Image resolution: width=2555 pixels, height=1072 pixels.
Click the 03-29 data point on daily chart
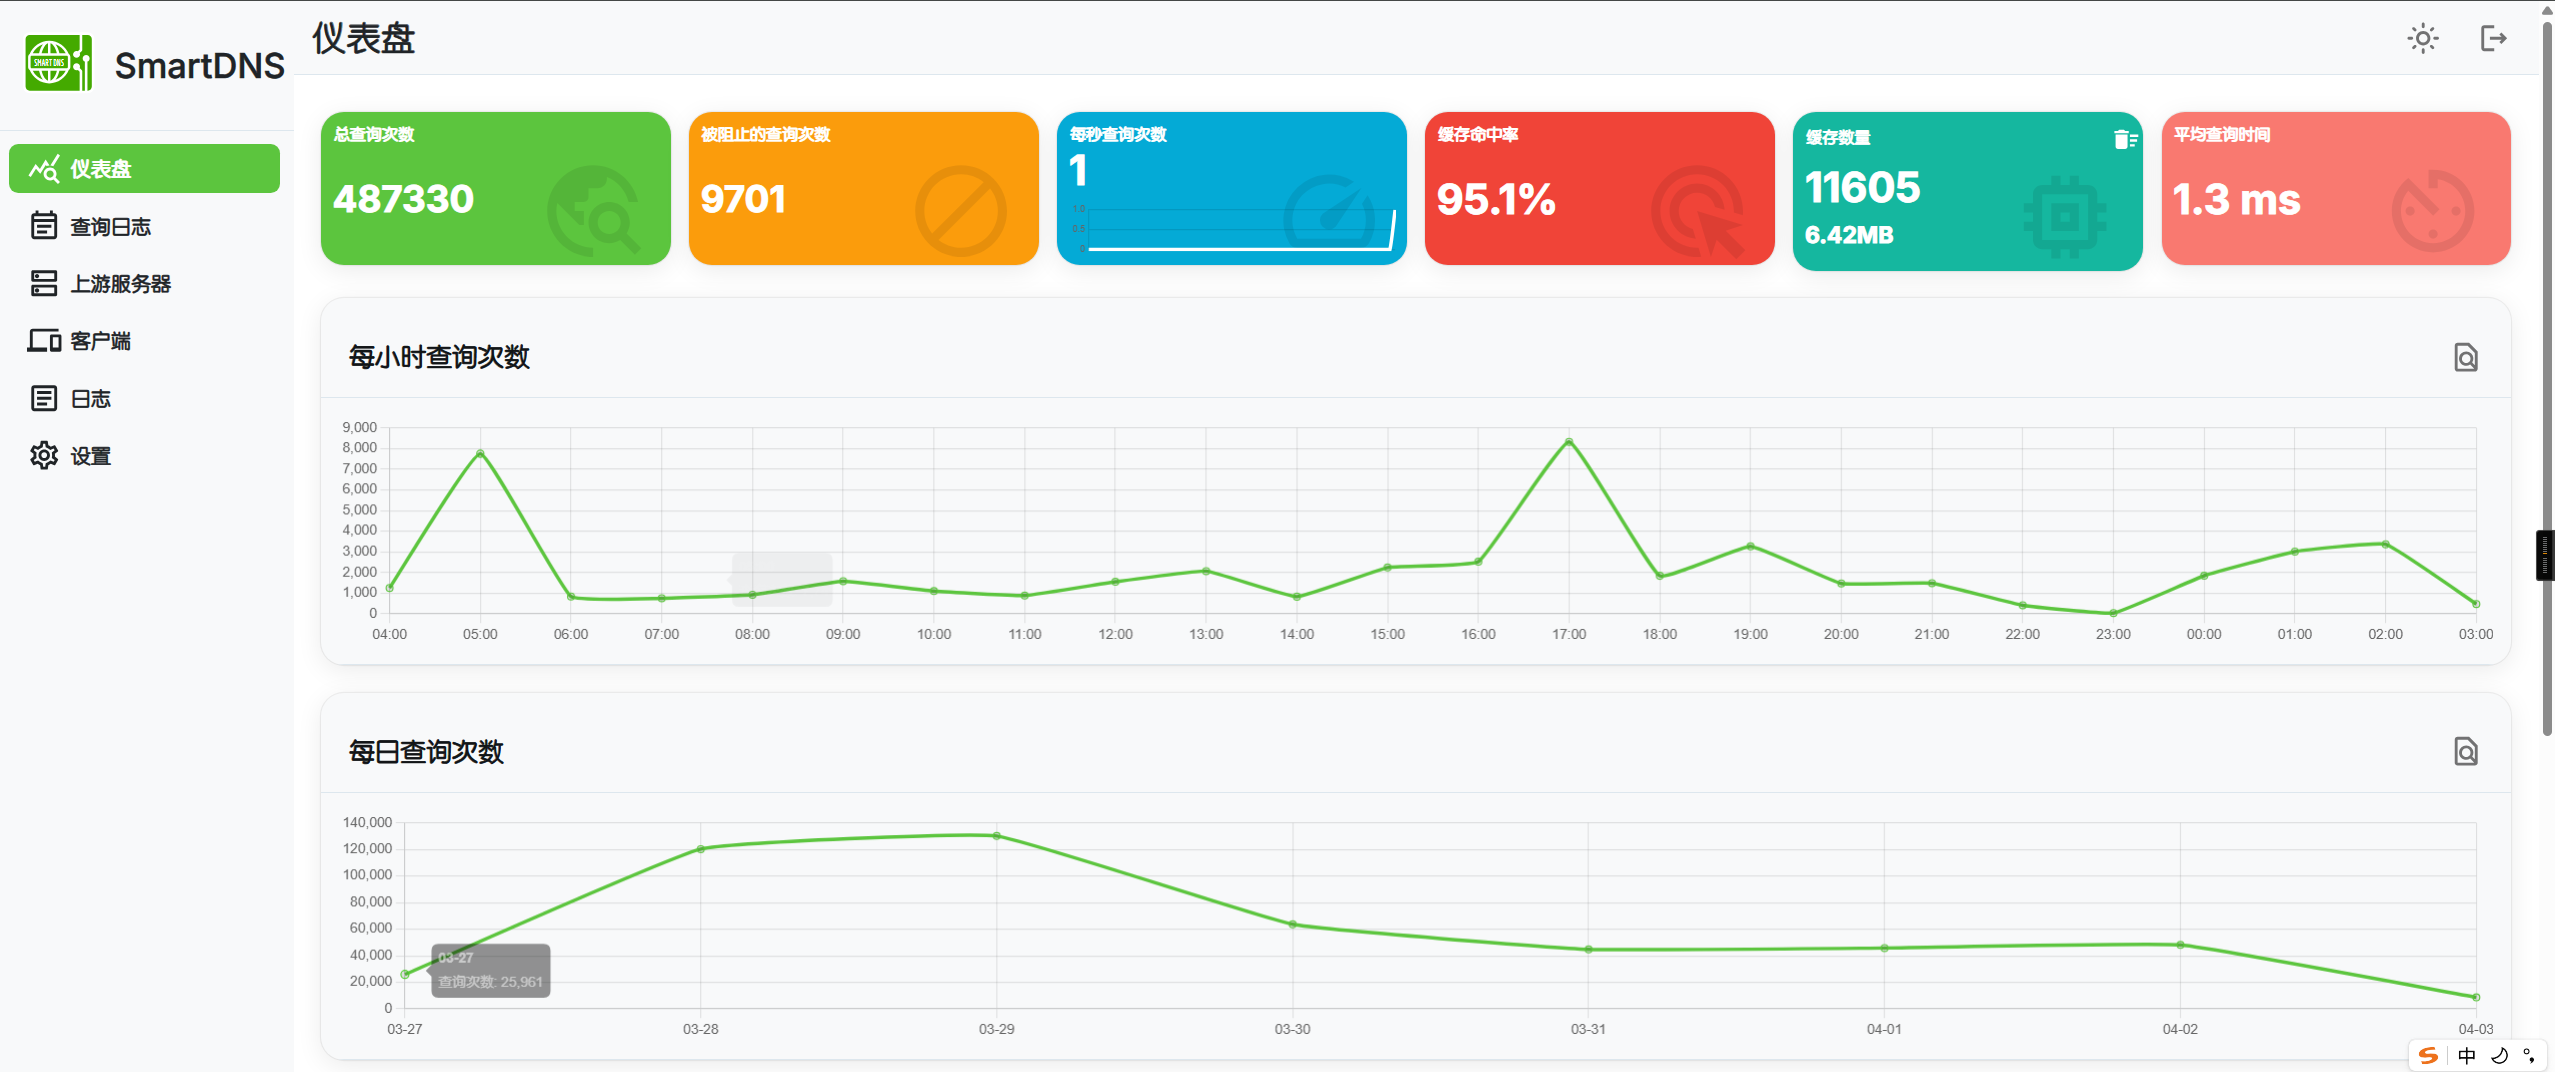996,836
